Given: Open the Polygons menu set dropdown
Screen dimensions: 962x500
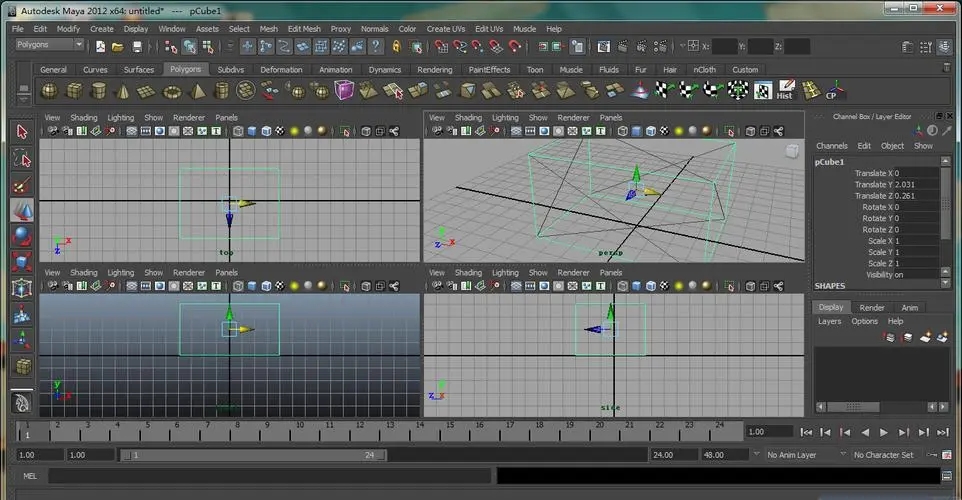Looking at the screenshot, I should point(50,45).
